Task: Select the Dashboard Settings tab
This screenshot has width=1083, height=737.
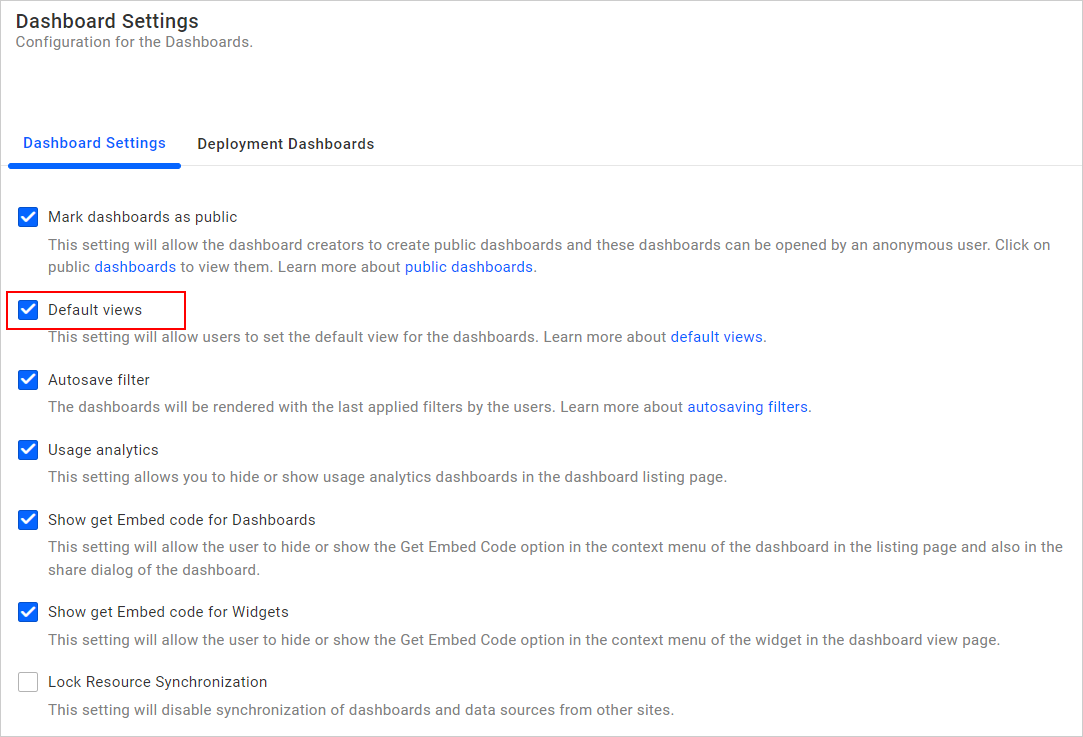Action: click(94, 143)
